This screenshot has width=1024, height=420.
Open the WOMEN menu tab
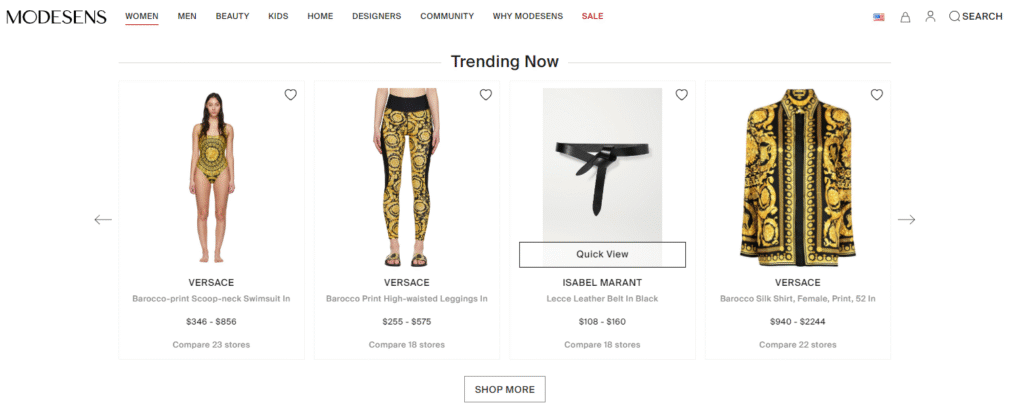[142, 16]
